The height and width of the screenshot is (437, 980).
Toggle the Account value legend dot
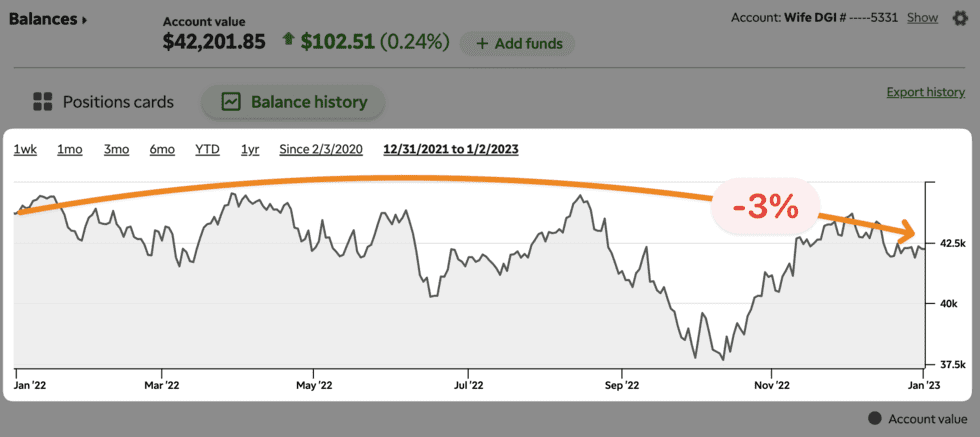(x=874, y=419)
